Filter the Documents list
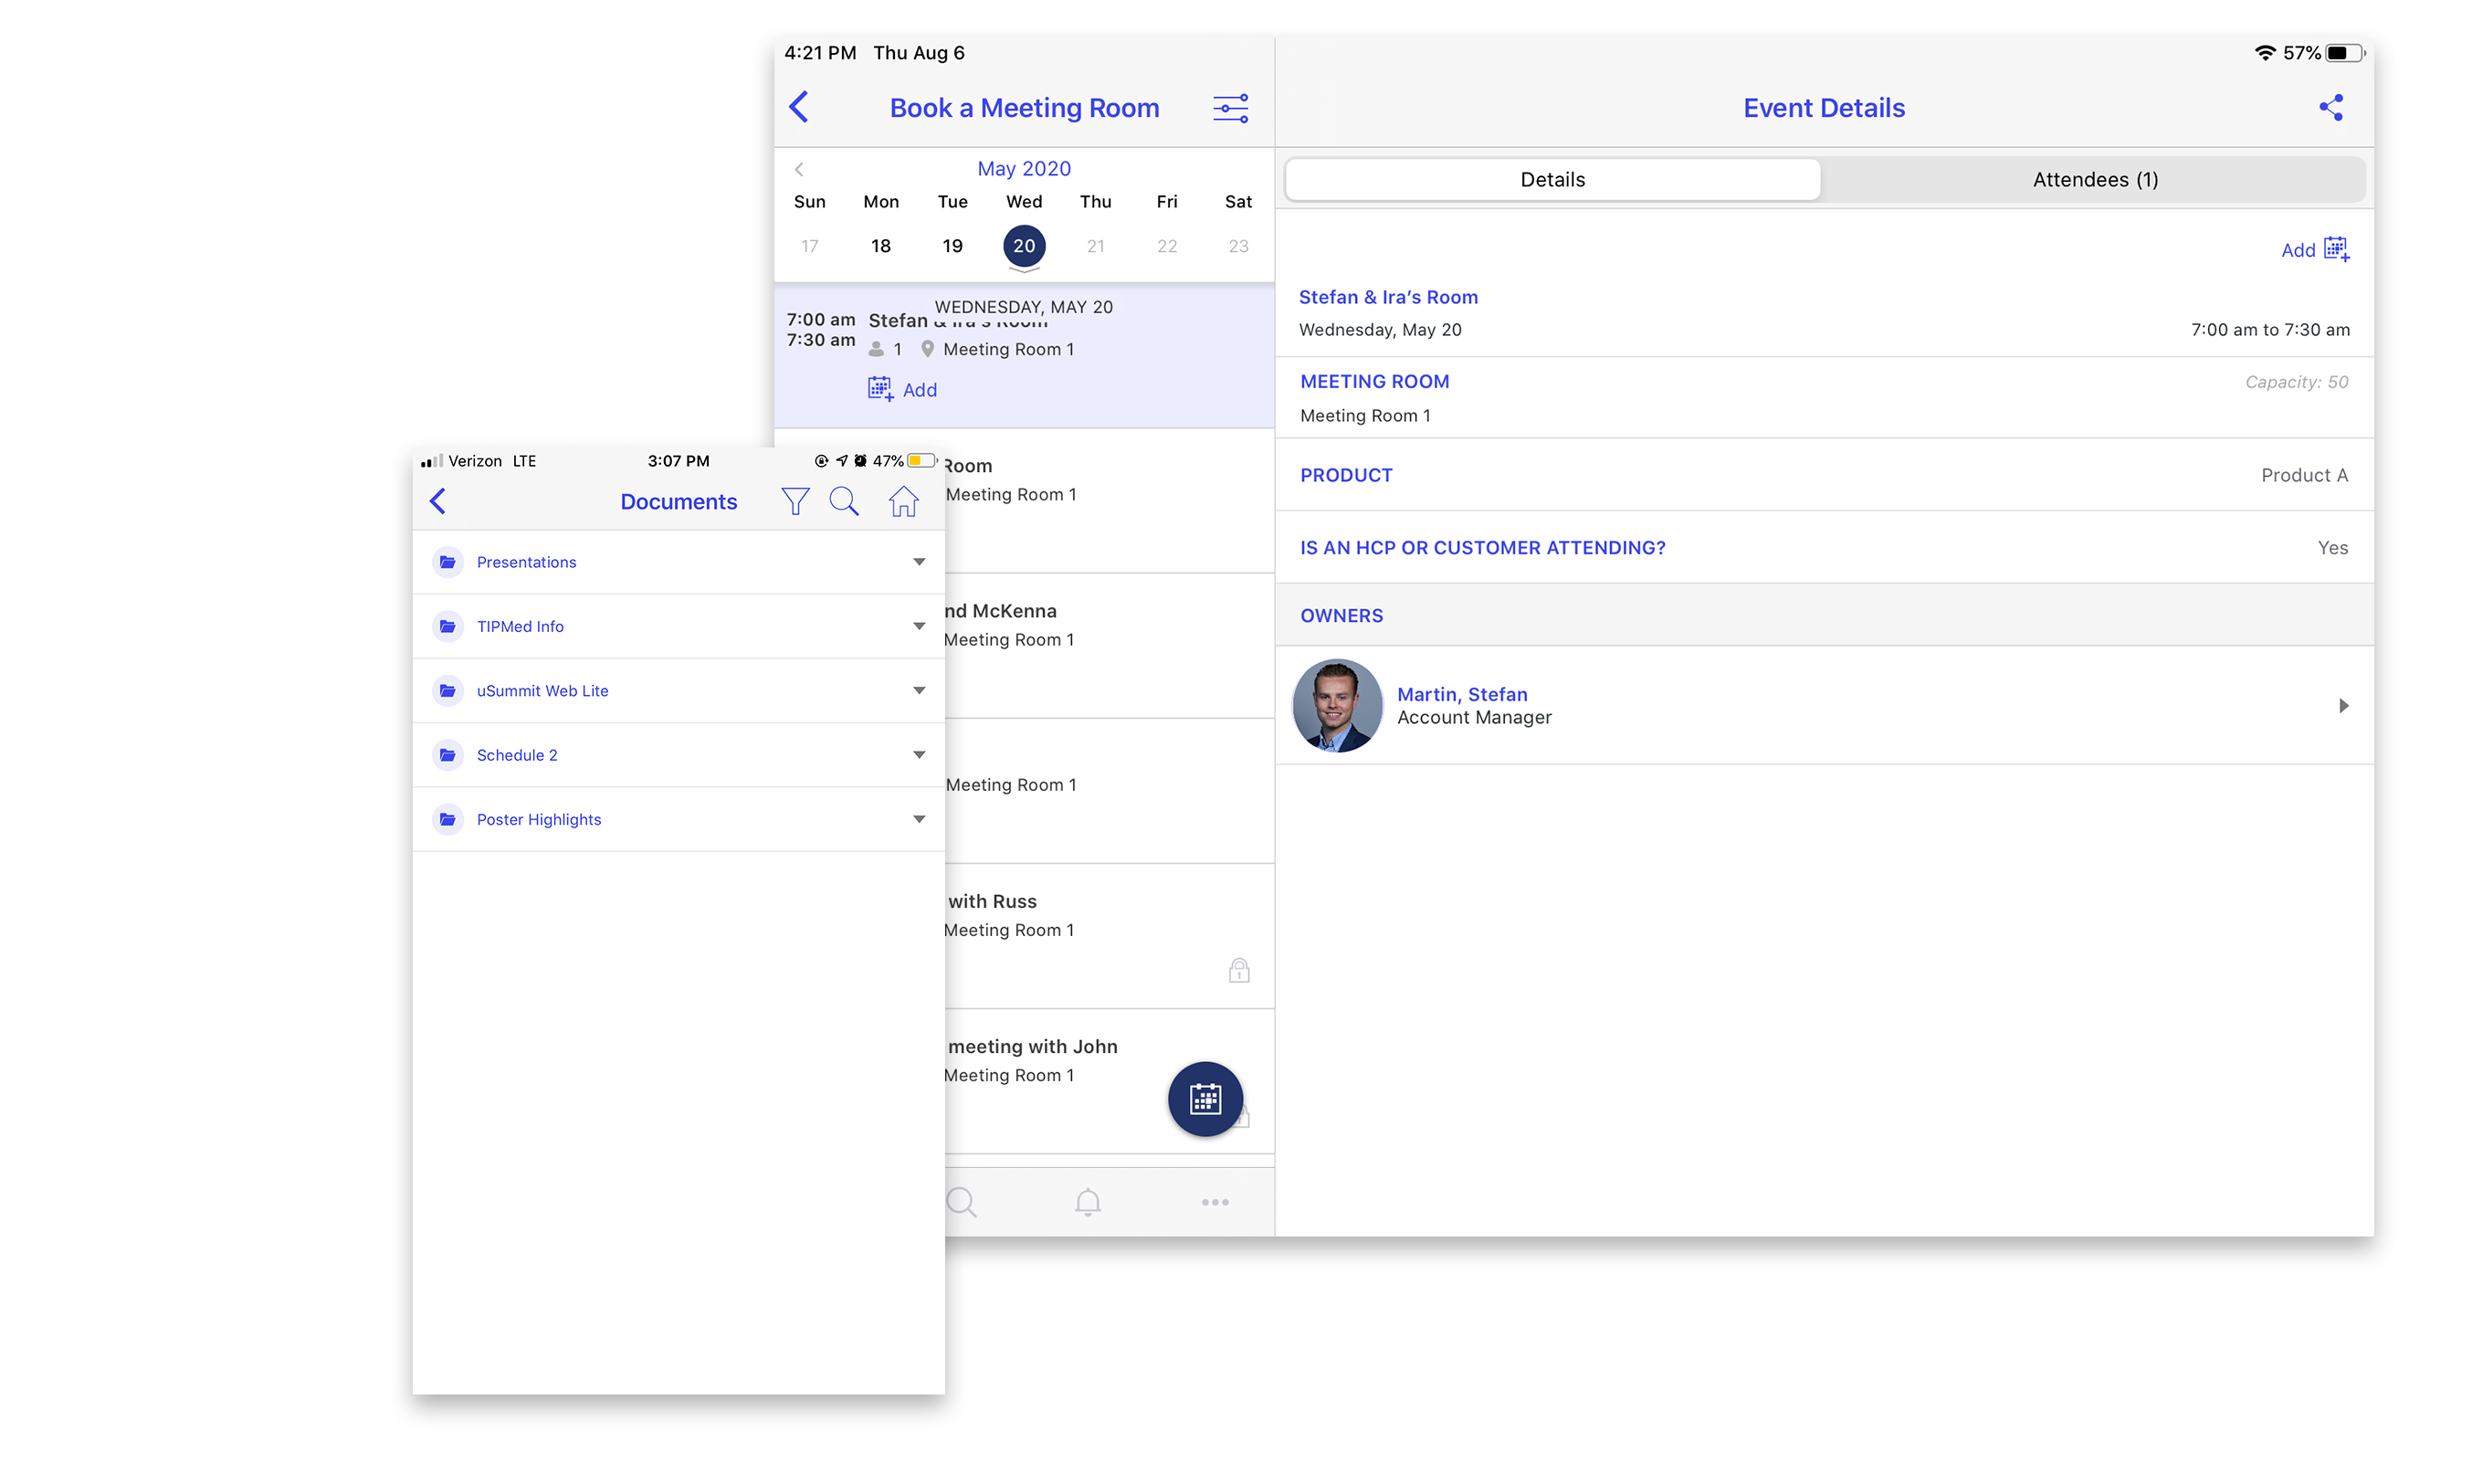This screenshot has height=1484, width=2483. [795, 501]
